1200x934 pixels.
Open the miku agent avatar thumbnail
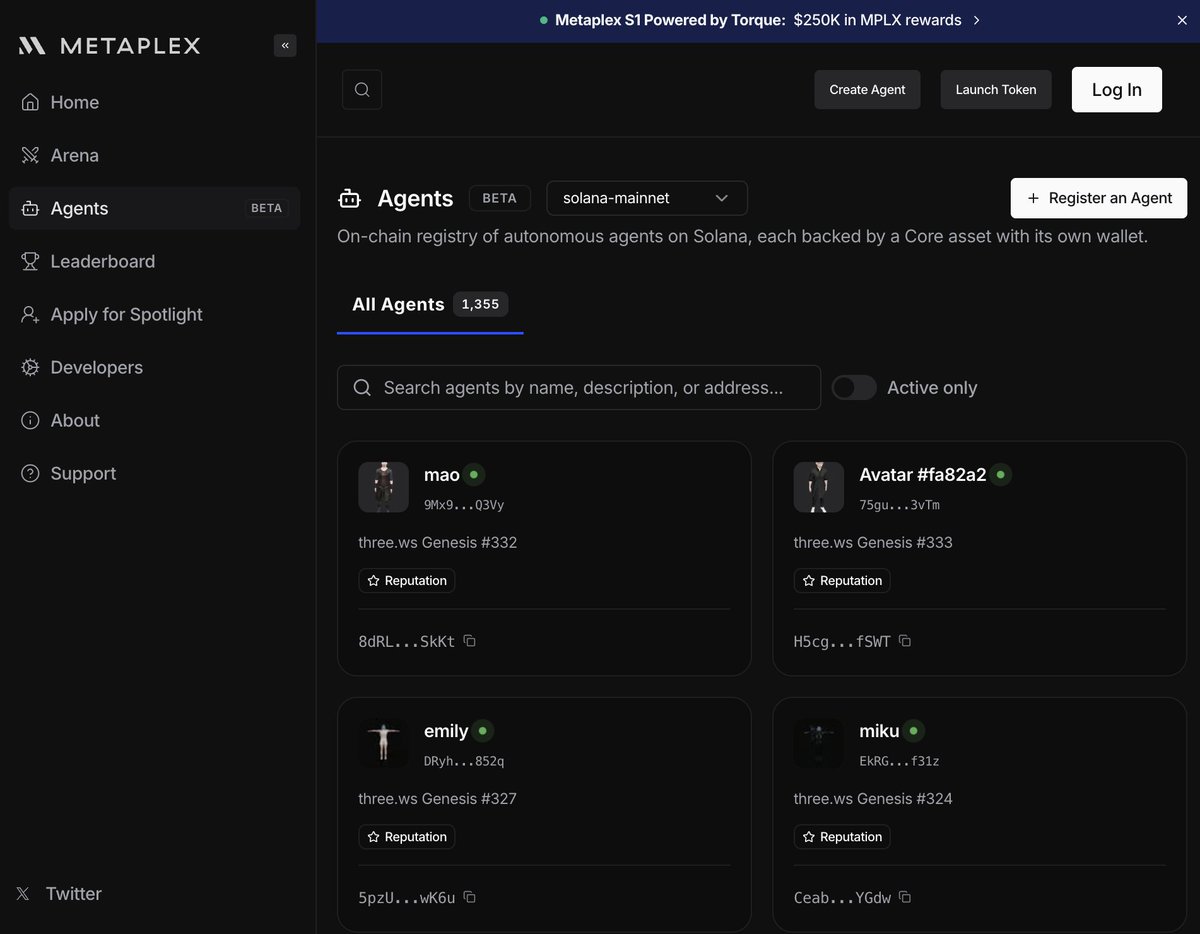(819, 743)
